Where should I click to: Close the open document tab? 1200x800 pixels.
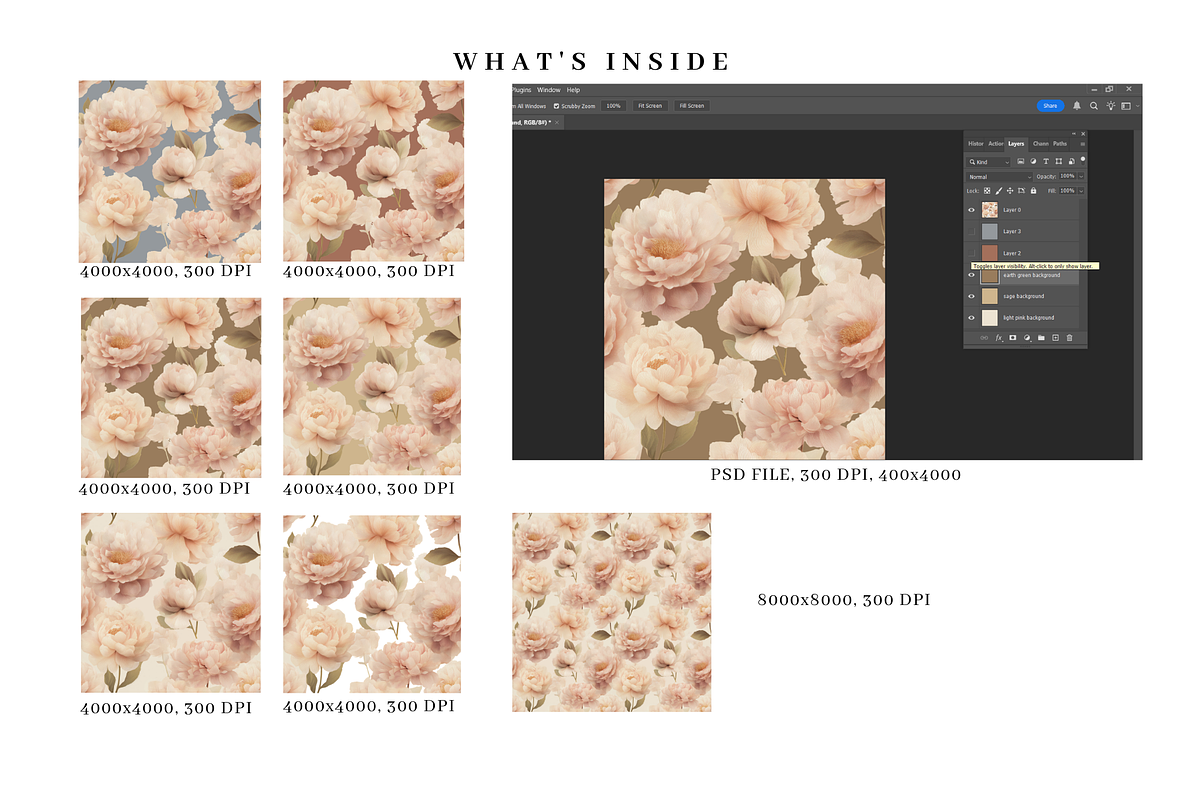pyautogui.click(x=557, y=122)
